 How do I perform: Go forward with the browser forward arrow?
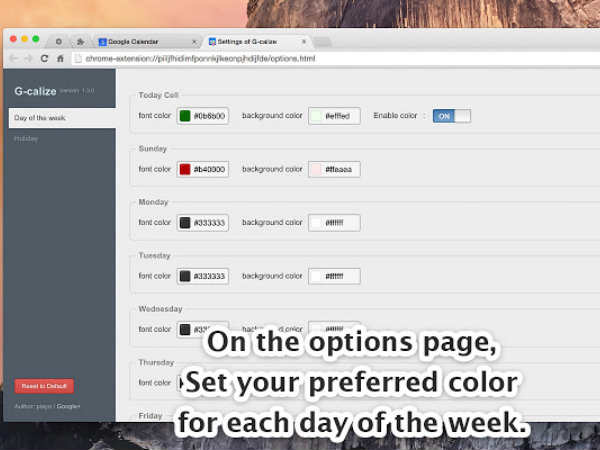point(29,59)
